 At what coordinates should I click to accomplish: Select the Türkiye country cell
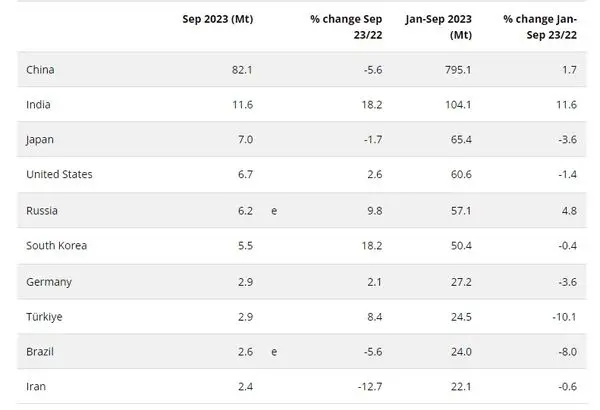pos(46,318)
